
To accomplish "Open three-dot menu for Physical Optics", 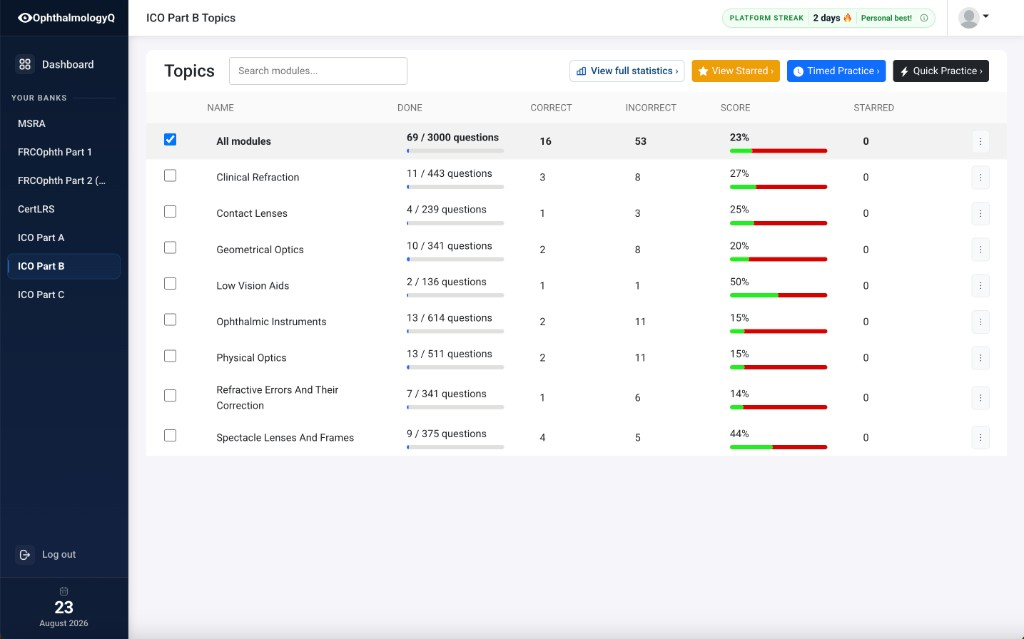I will coord(980,357).
